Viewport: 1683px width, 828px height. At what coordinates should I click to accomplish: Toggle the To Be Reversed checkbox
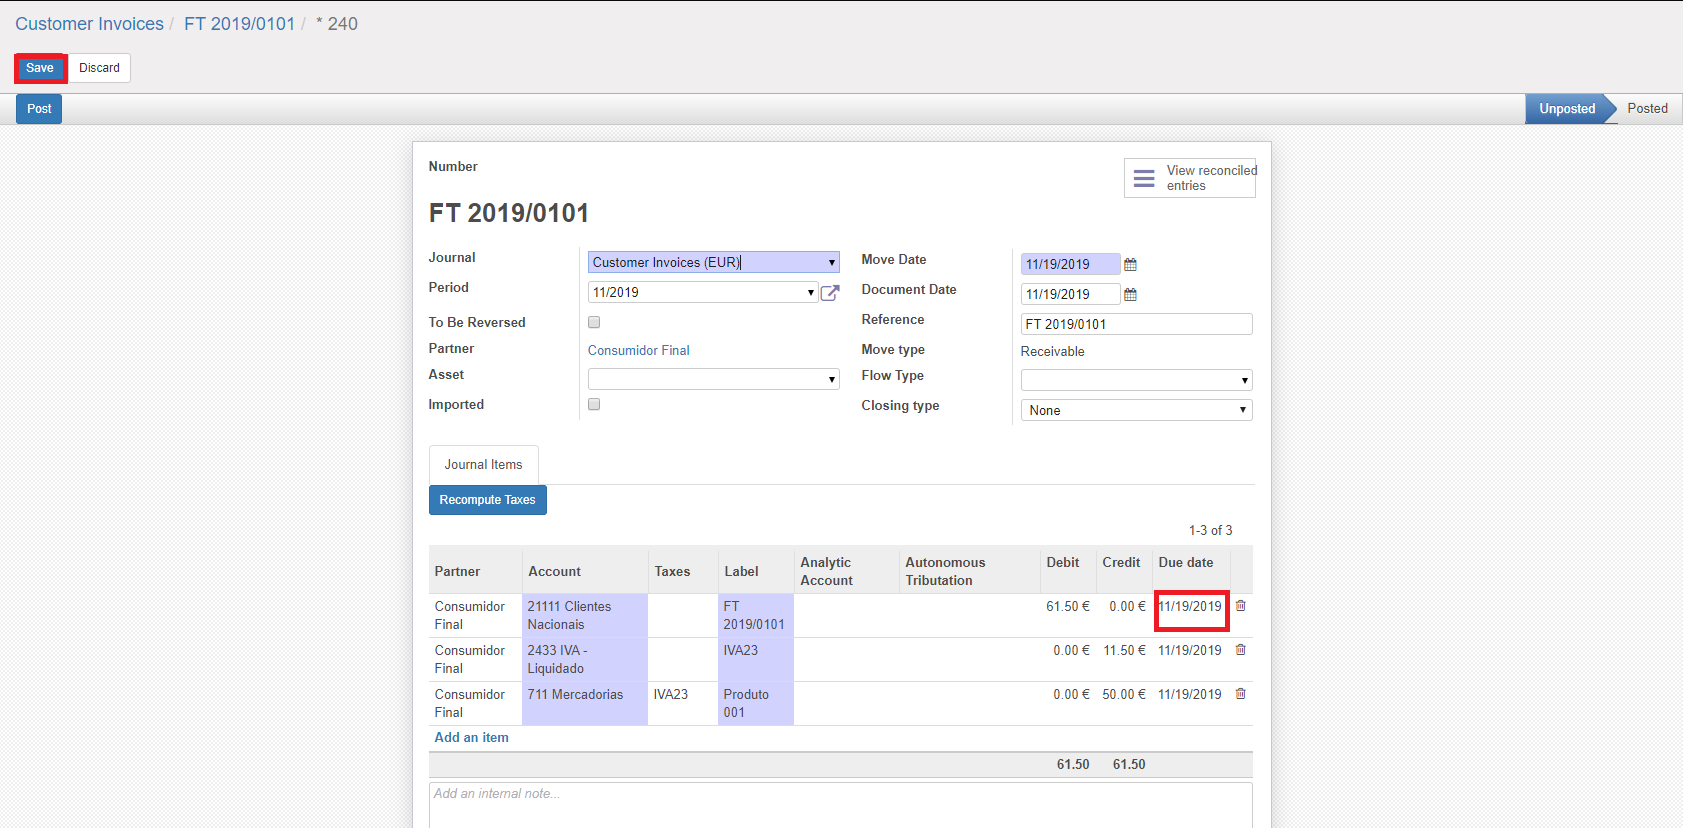594,322
